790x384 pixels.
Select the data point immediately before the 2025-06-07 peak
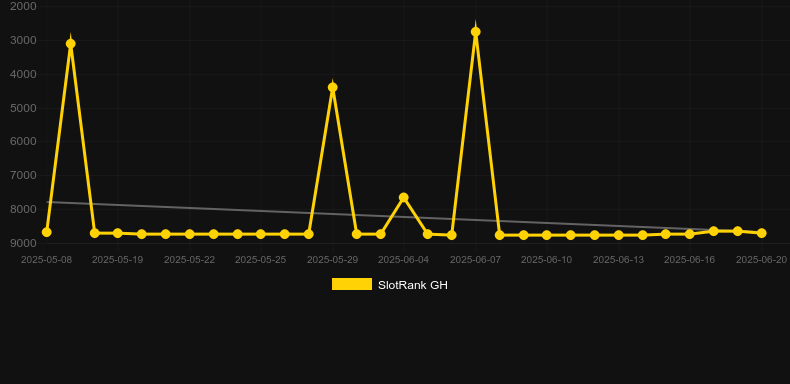(451, 235)
